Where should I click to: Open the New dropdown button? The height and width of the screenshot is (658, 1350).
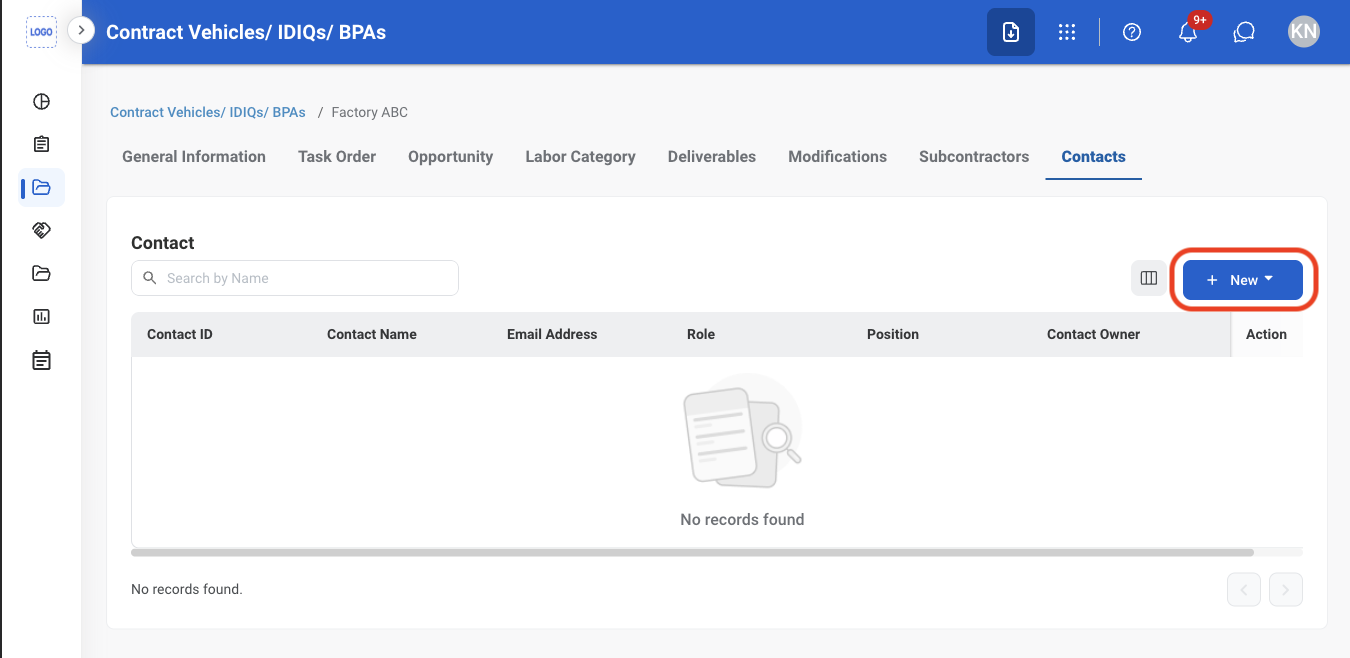click(x=1243, y=280)
